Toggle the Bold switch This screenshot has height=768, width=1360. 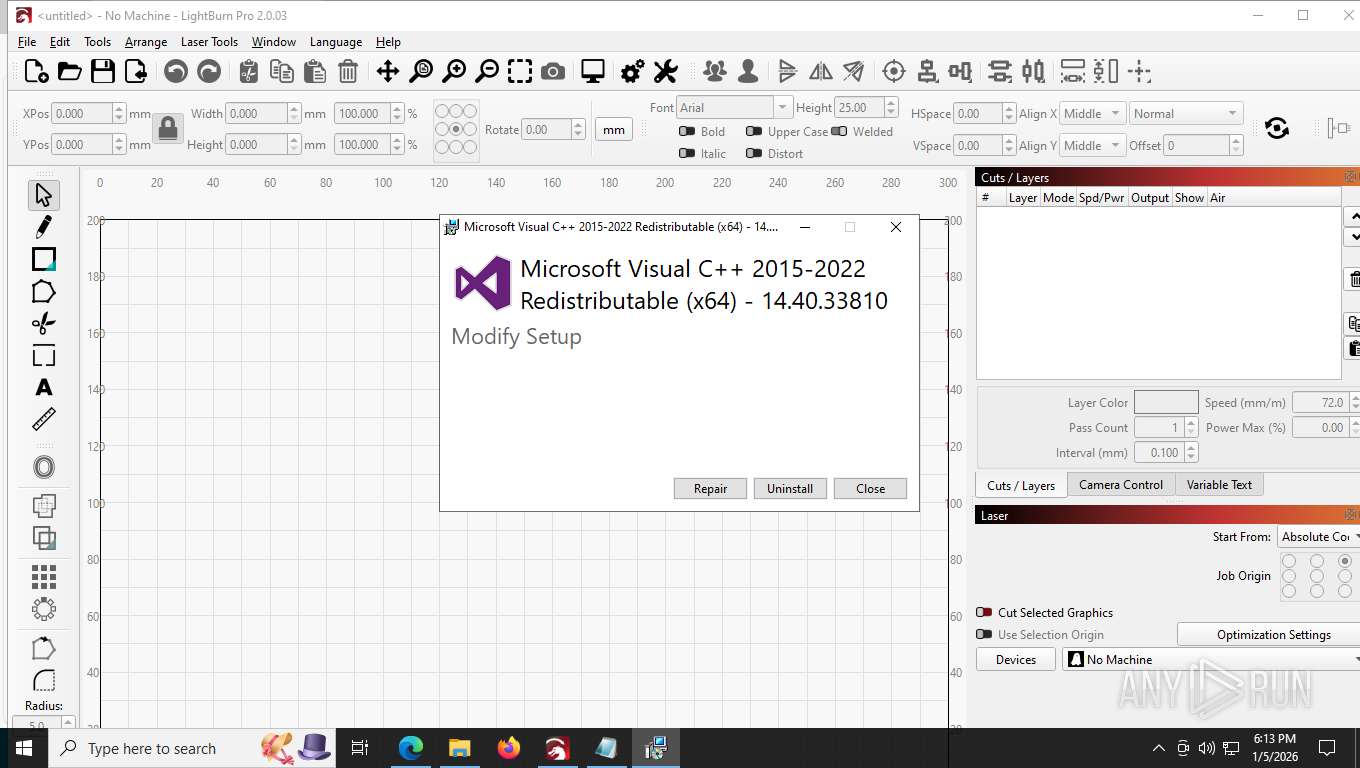tap(687, 131)
